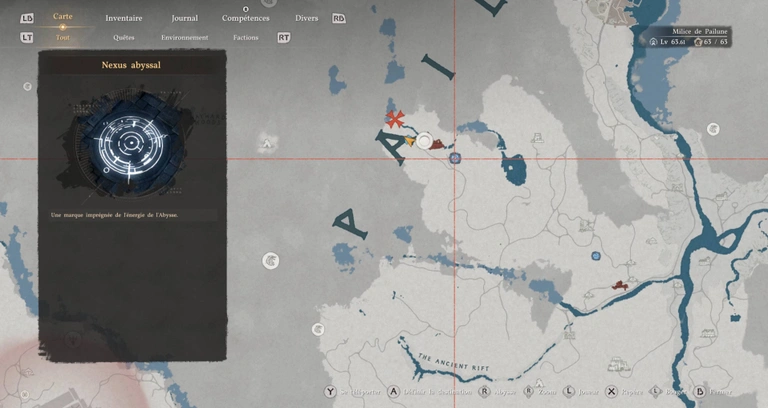Screen dimensions: 768x408
Task: Click the RT trigger icon after Factions
Action: click(284, 37)
